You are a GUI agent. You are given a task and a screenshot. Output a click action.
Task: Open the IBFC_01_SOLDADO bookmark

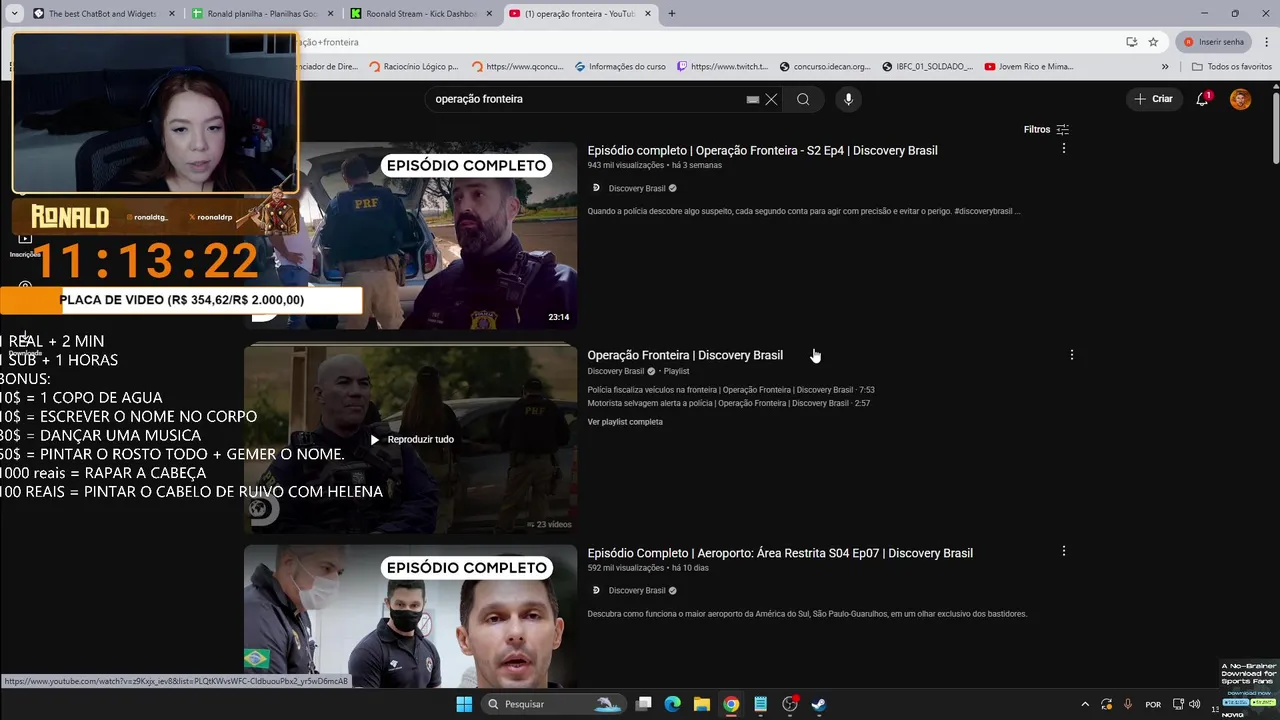(928, 67)
